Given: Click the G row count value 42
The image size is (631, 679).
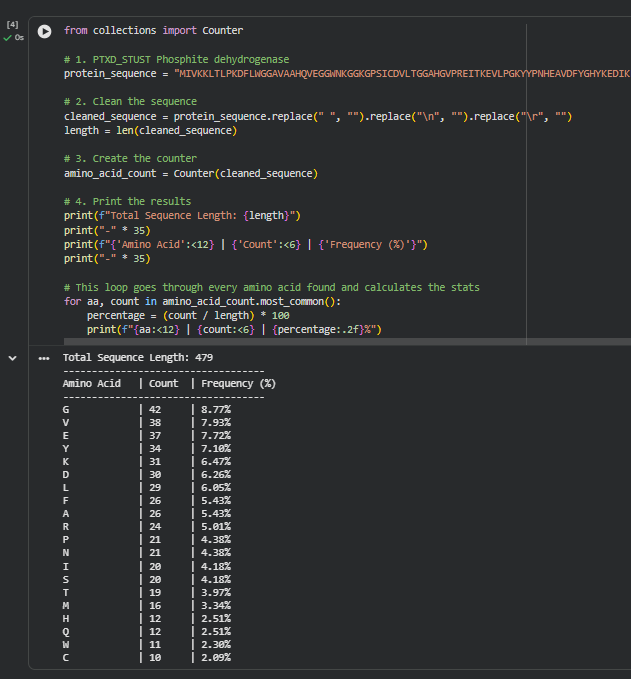Looking at the screenshot, I should click(155, 410).
